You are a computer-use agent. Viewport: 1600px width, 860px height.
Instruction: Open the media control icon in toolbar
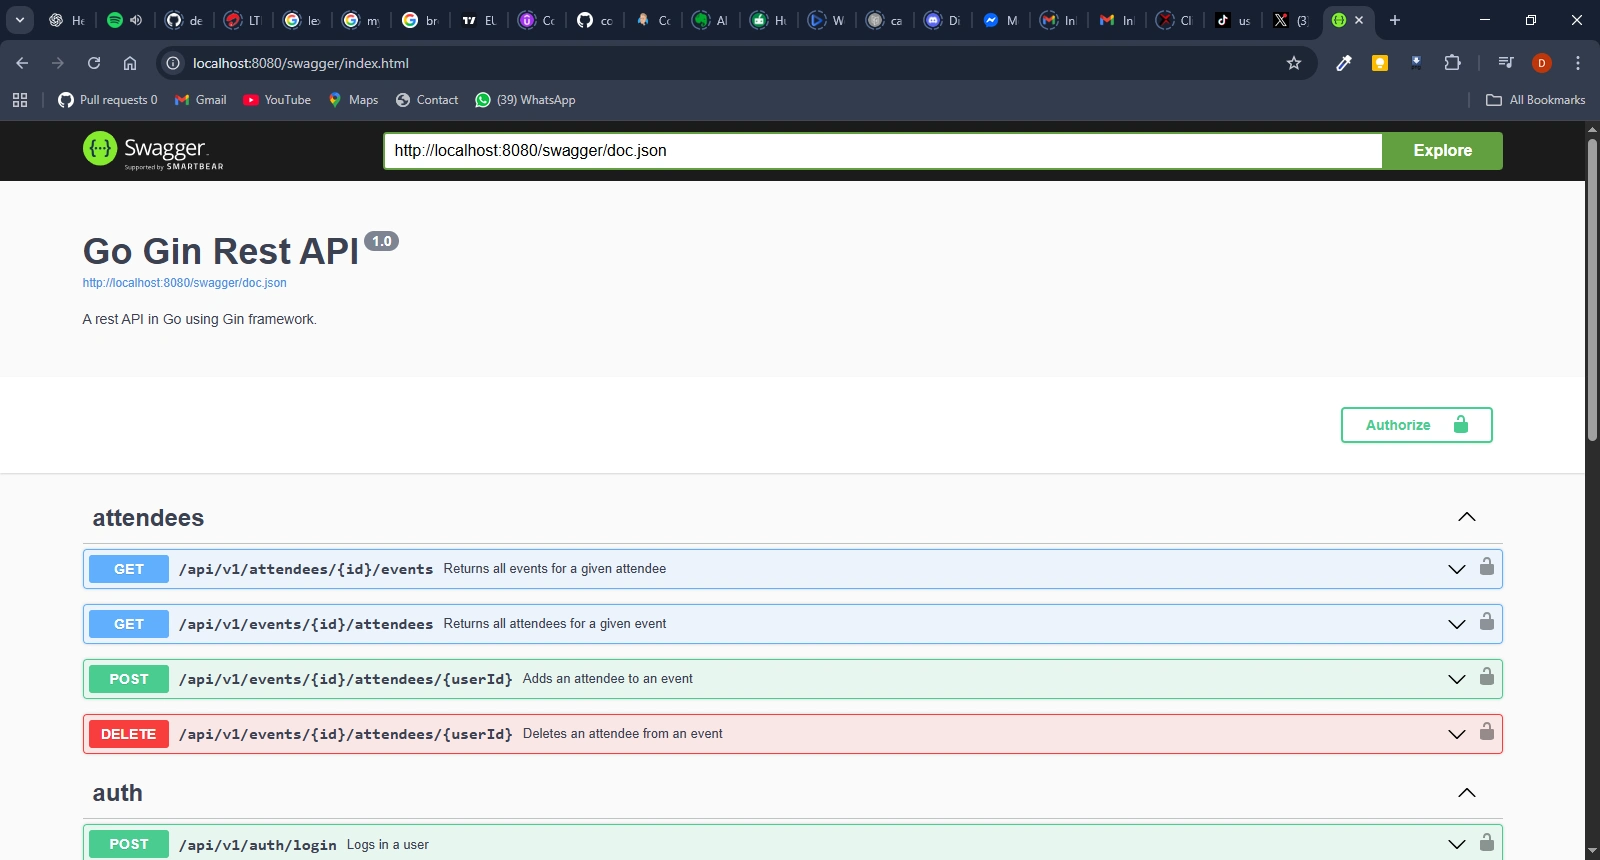[1506, 63]
